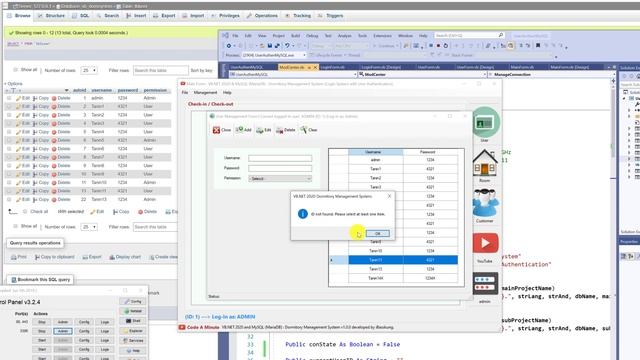Open the Permission select dropdown
The width and height of the screenshot is (640, 360).
[x=280, y=178]
